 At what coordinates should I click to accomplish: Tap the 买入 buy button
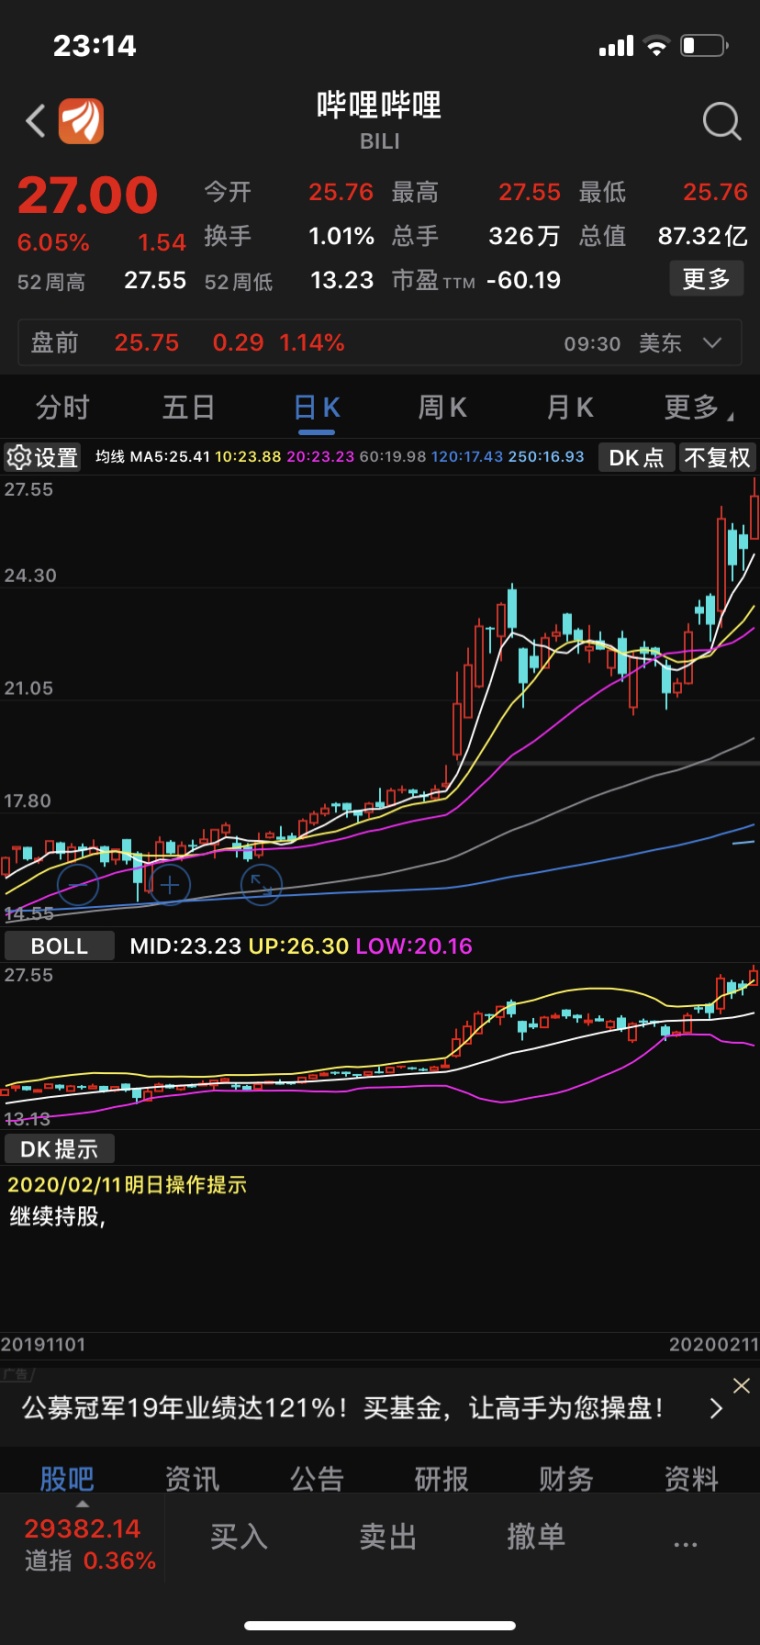[239, 1537]
